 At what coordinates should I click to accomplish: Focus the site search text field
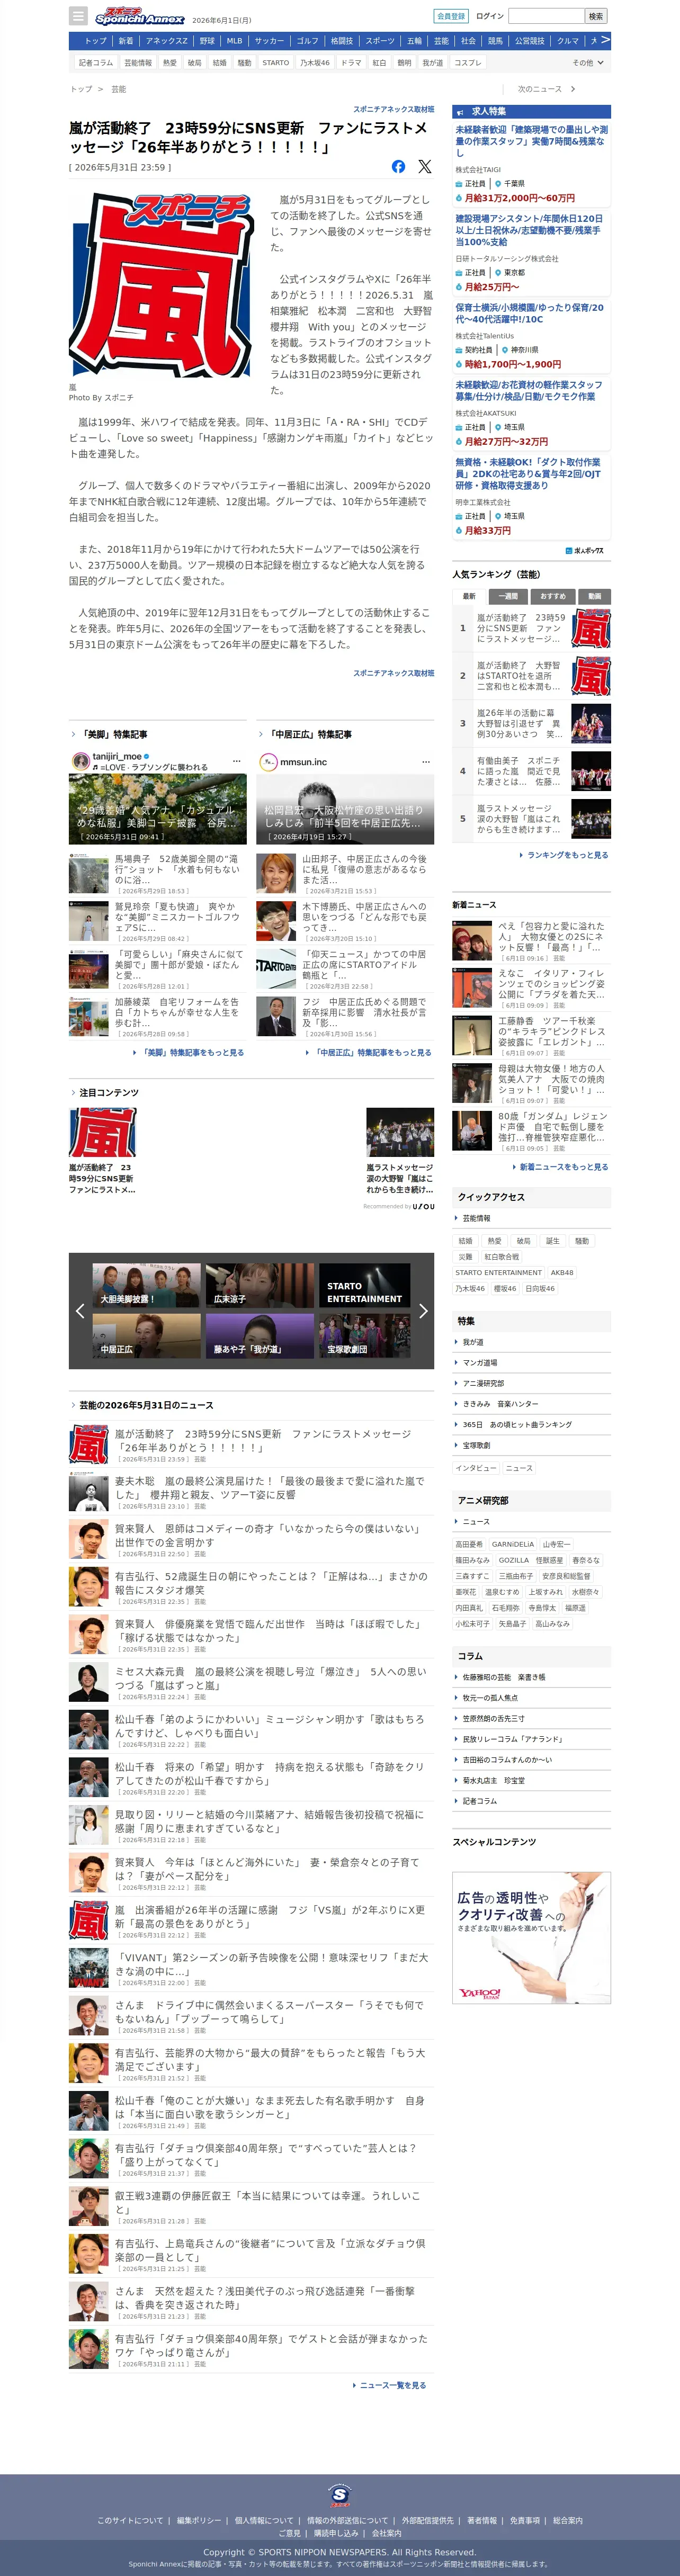coord(546,16)
